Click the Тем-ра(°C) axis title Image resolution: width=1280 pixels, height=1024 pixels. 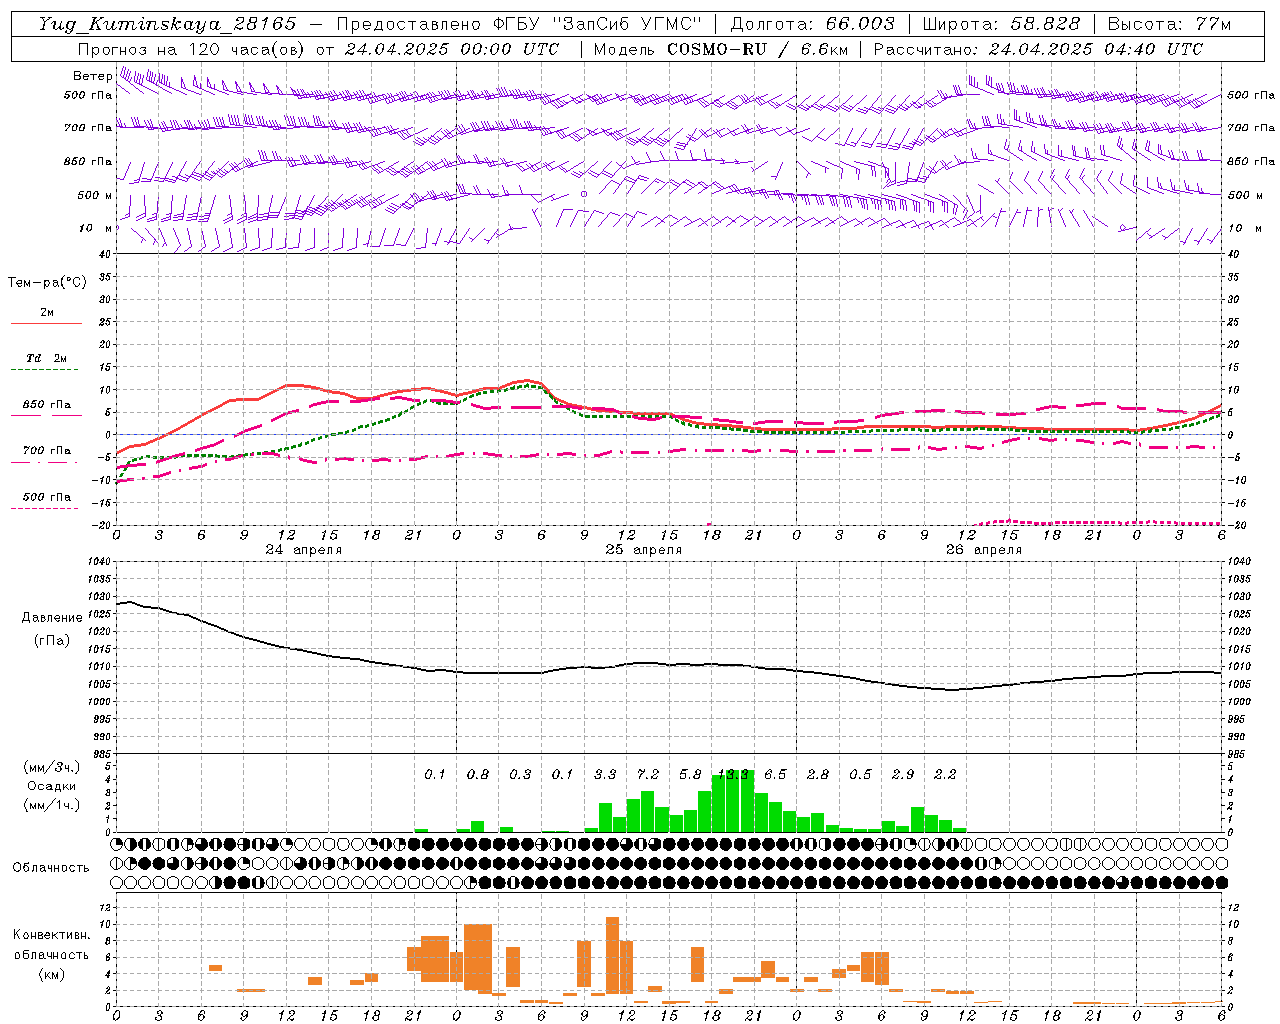(47, 283)
